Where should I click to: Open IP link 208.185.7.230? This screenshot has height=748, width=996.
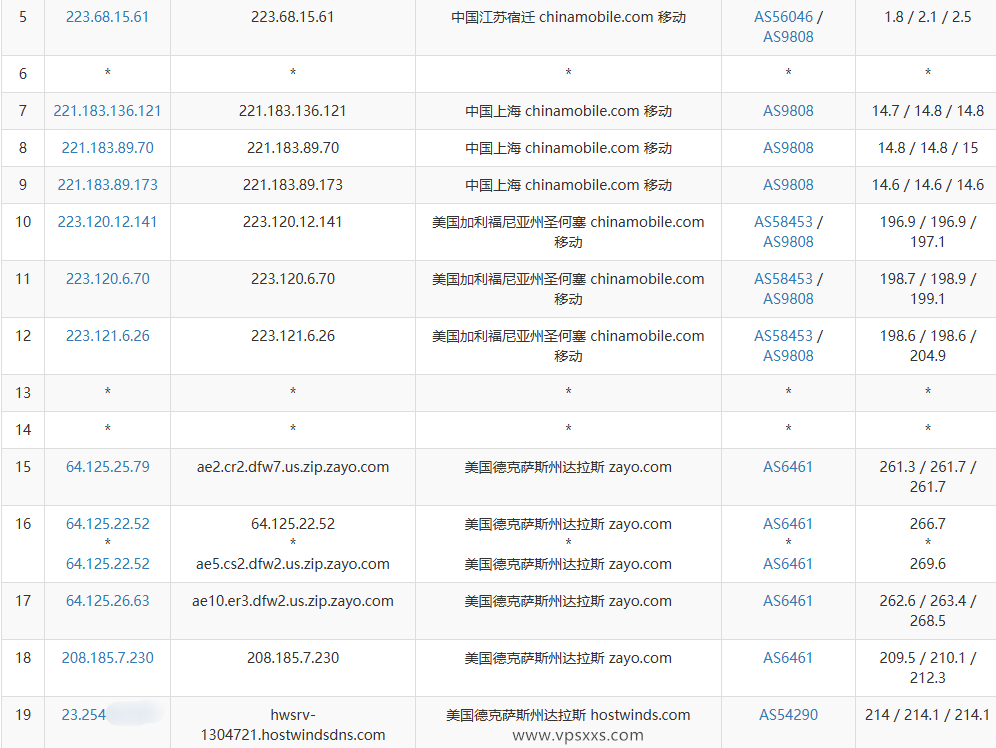point(107,657)
